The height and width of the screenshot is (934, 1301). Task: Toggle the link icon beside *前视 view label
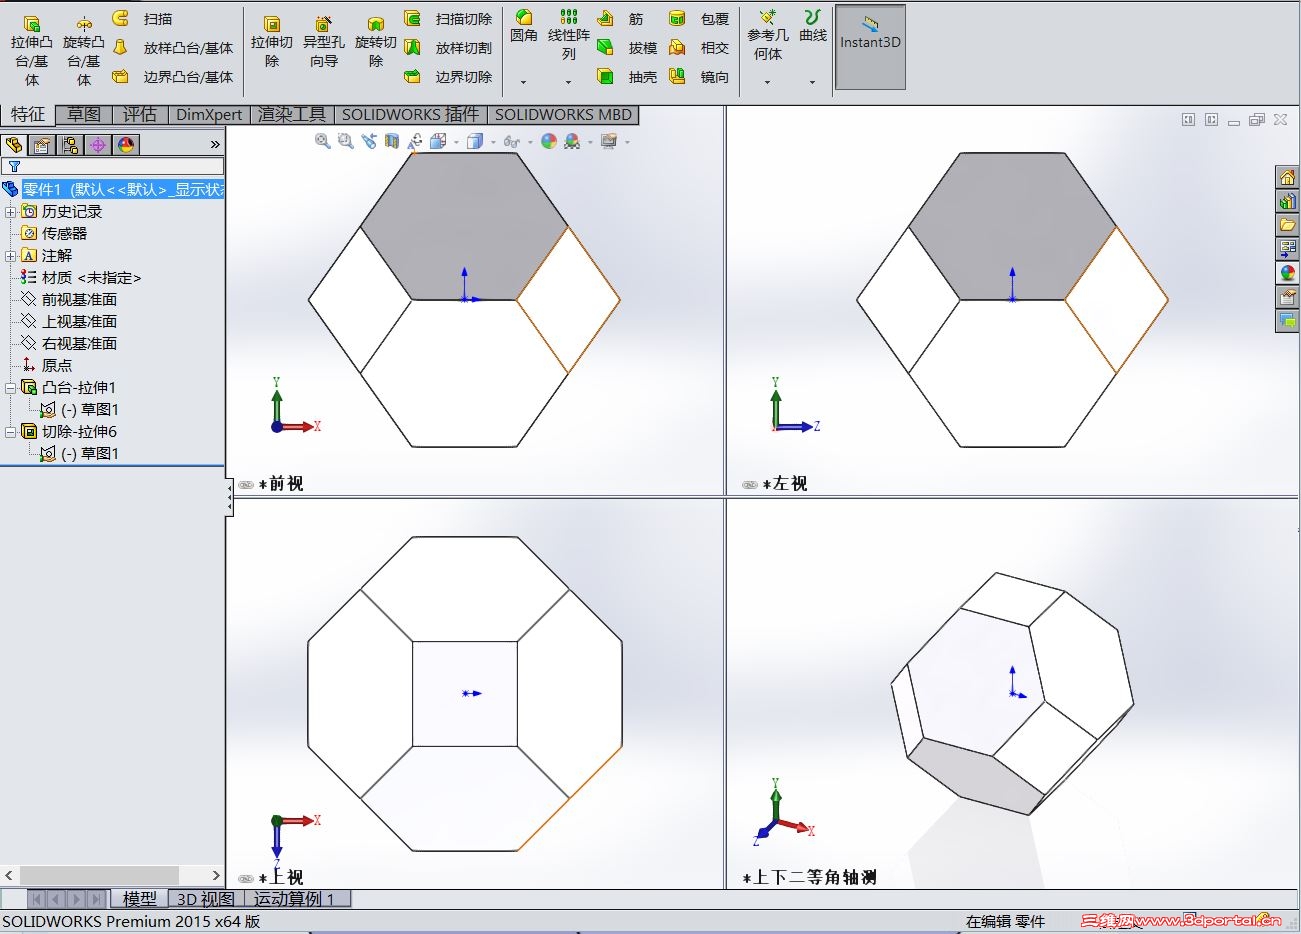(246, 485)
